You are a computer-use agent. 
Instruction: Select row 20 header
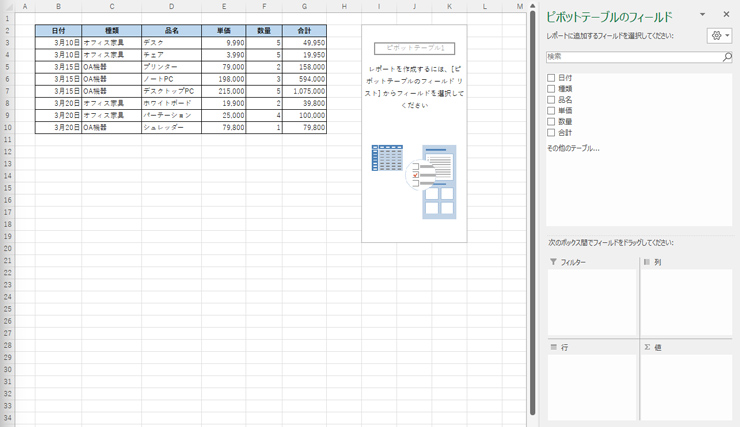tap(7, 249)
